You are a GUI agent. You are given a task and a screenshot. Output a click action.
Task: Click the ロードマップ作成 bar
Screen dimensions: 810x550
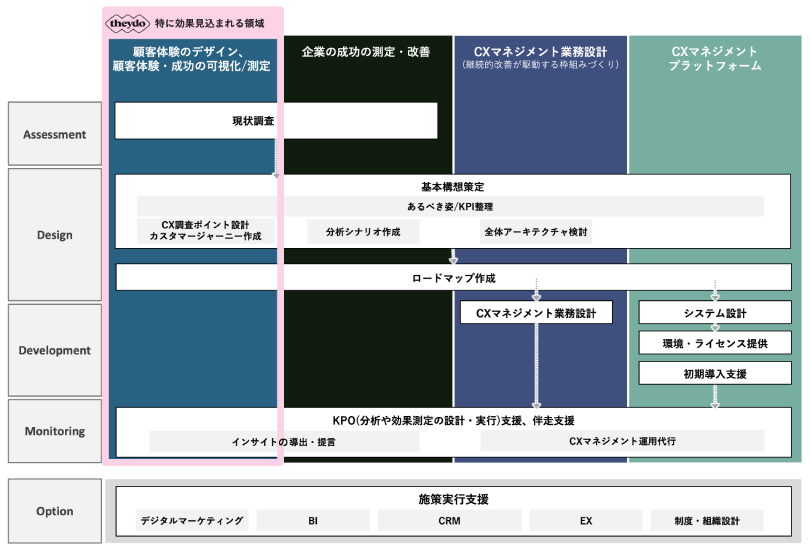[454, 278]
